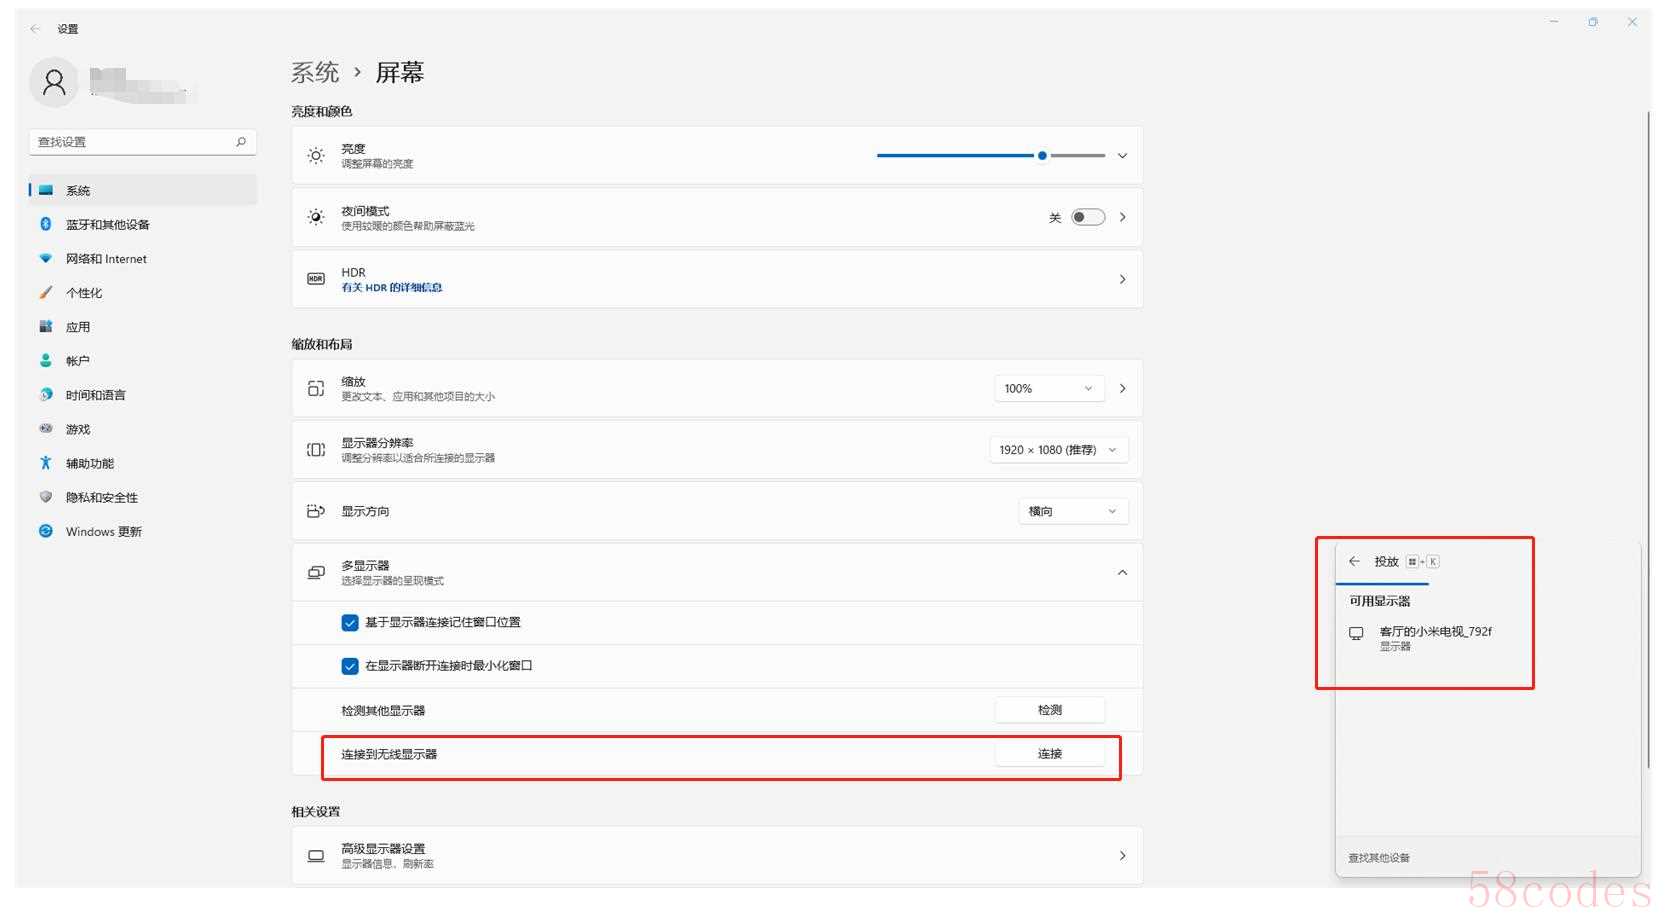This screenshot has width=1667, height=920.
Task: Uncheck 在显示器断开连接时最小化窗口 checkbox
Action: pyautogui.click(x=350, y=666)
